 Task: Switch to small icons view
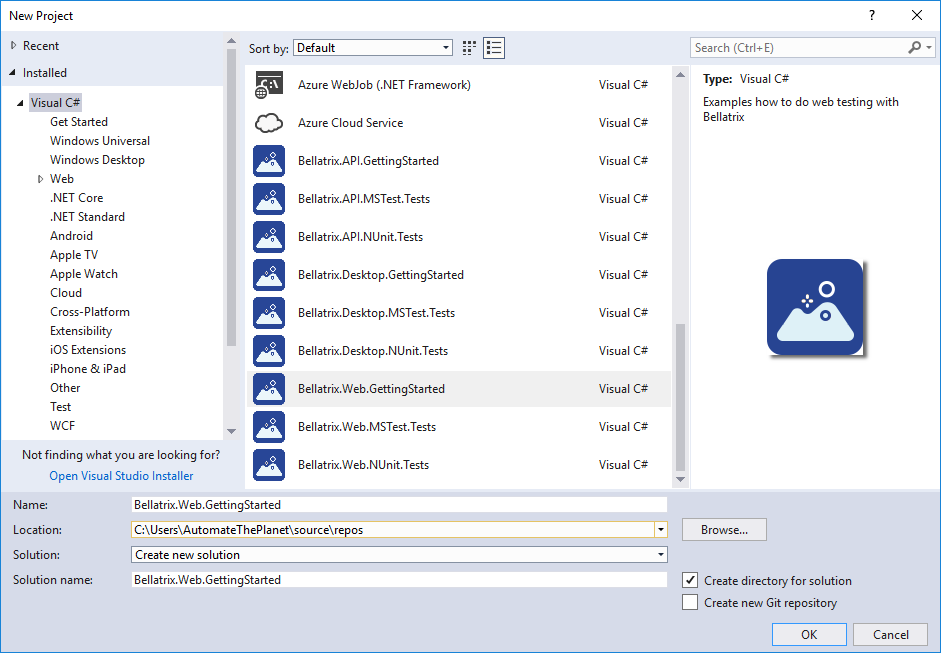470,48
